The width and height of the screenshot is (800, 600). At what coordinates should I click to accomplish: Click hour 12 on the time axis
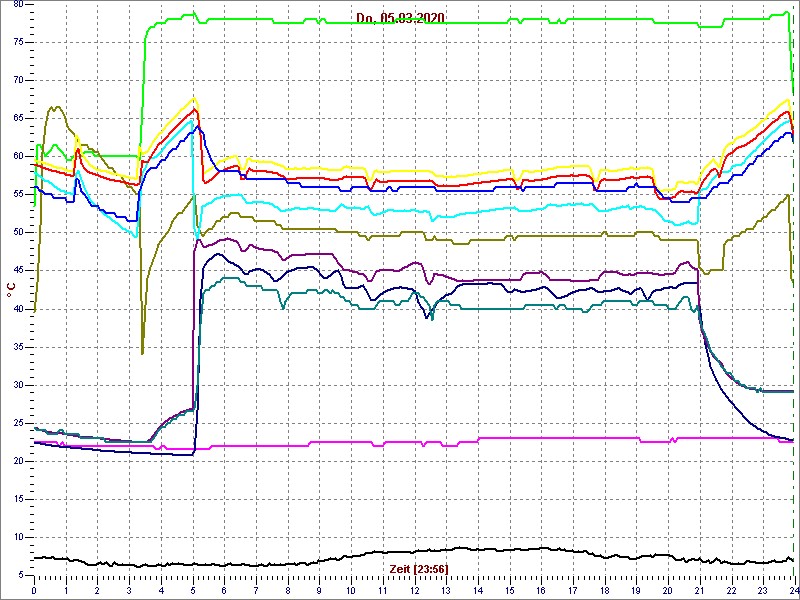414,590
